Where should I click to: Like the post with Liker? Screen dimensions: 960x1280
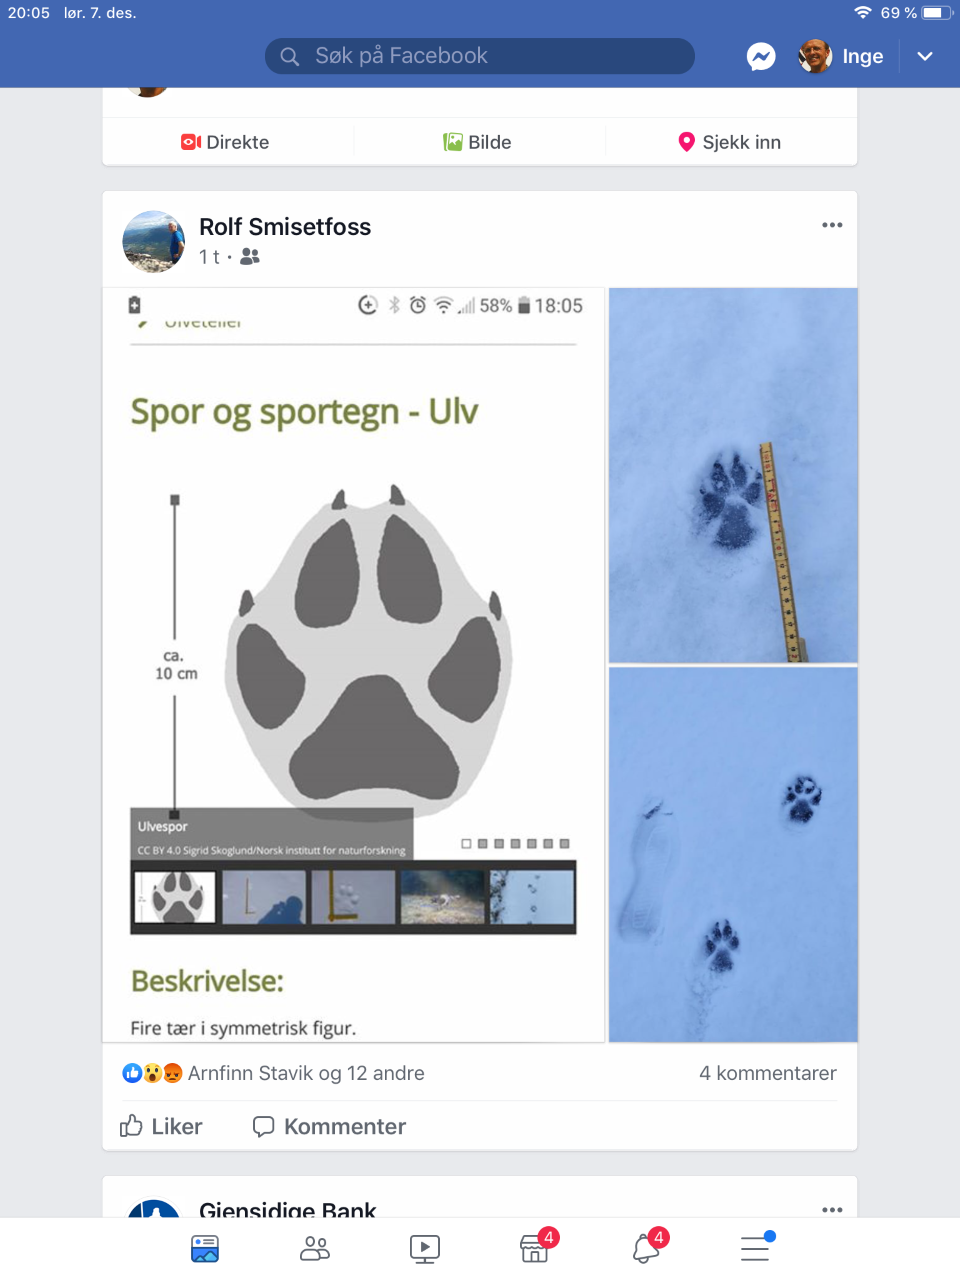coord(161,1127)
